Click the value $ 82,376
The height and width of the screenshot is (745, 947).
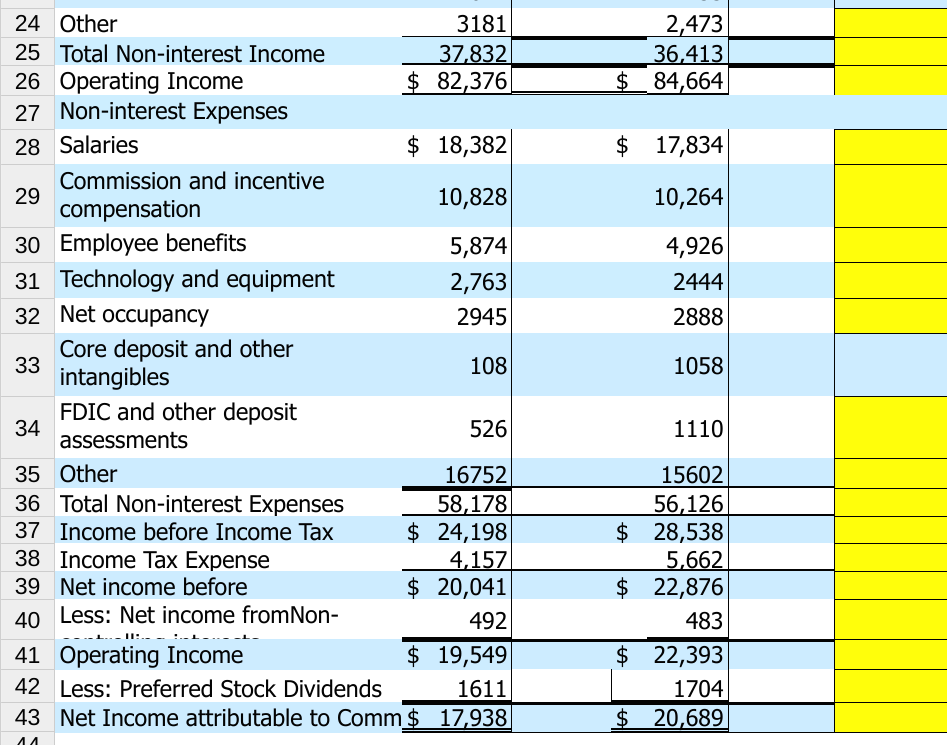(x=457, y=81)
